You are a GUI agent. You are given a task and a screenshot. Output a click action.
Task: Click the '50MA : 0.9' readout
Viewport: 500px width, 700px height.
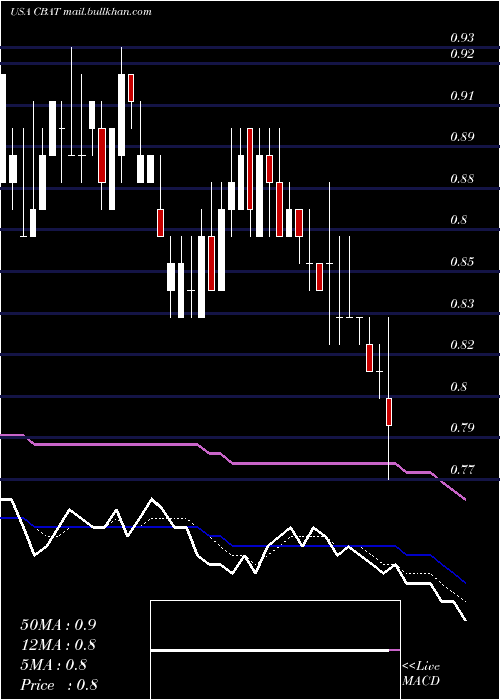click(x=58, y=625)
